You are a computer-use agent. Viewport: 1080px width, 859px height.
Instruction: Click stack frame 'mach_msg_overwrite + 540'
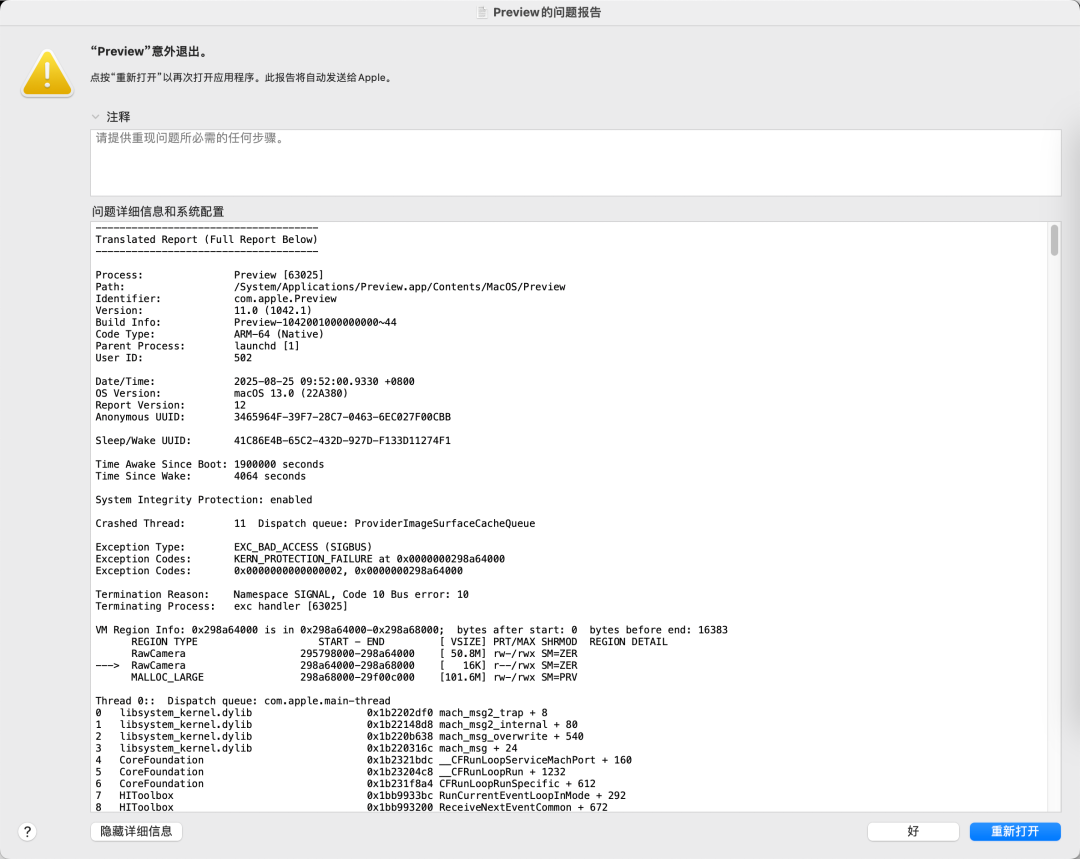(x=511, y=736)
